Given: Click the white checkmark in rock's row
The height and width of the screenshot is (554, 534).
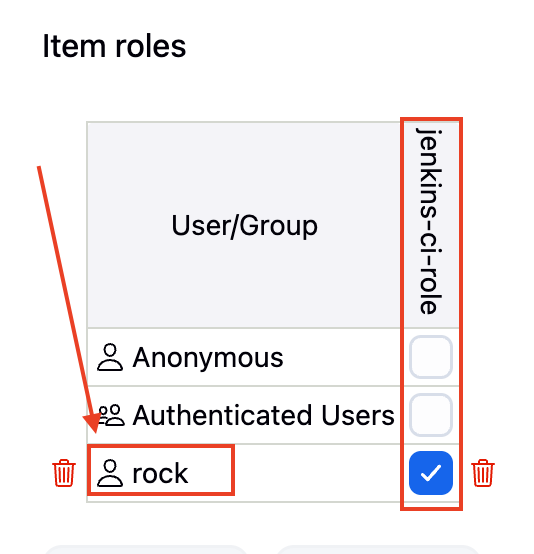Looking at the screenshot, I should click(x=431, y=473).
